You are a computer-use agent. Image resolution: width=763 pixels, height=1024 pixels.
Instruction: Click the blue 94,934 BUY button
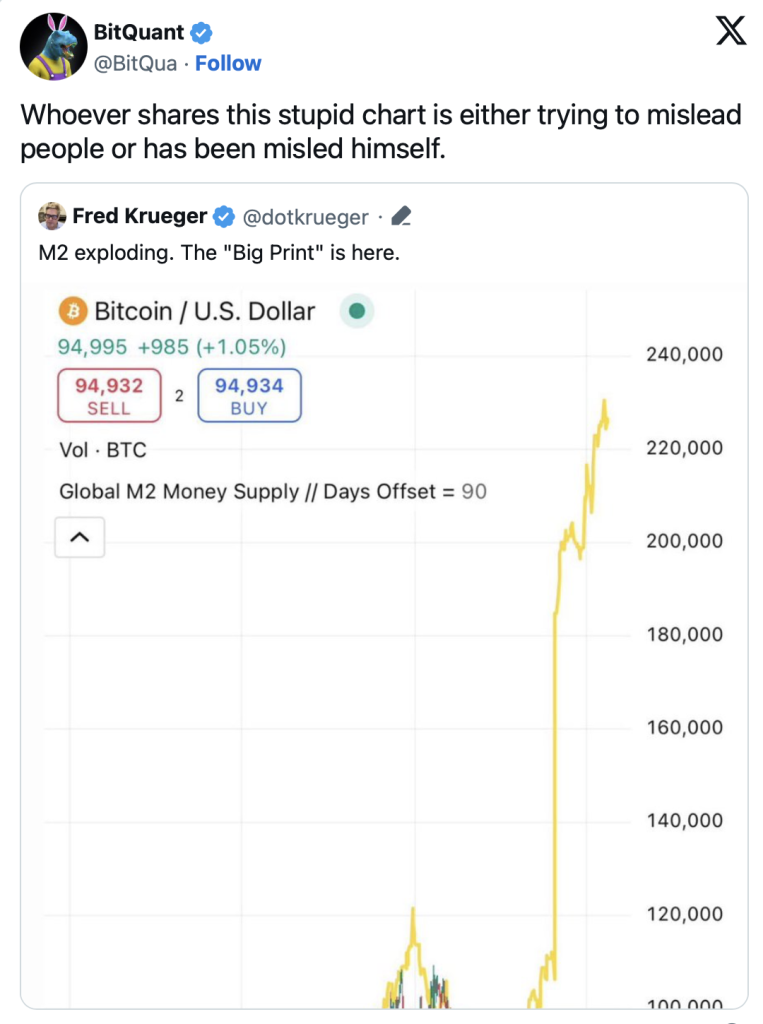pyautogui.click(x=250, y=395)
